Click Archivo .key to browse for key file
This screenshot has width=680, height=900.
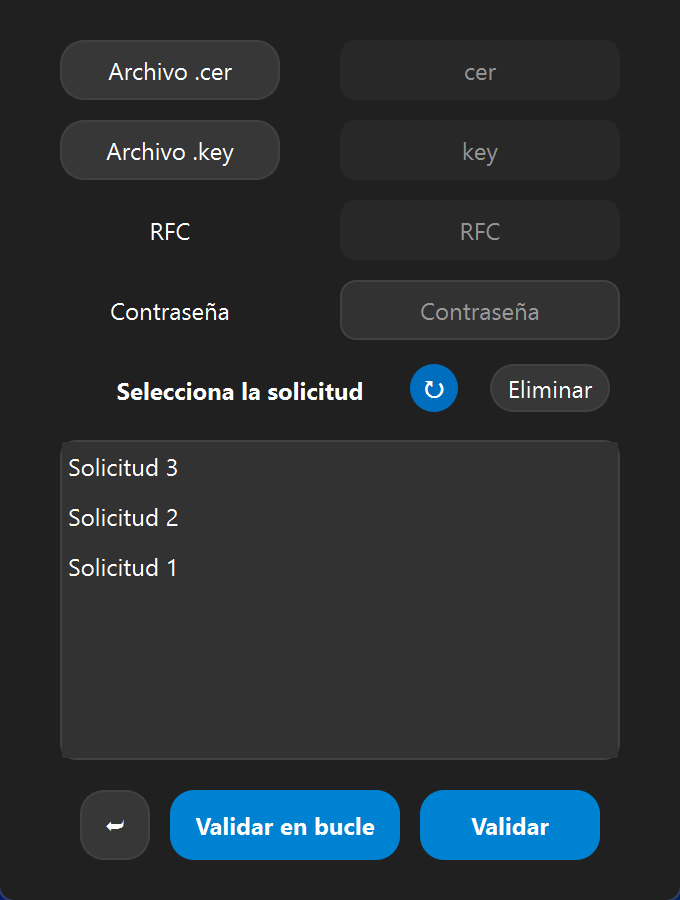coord(169,150)
